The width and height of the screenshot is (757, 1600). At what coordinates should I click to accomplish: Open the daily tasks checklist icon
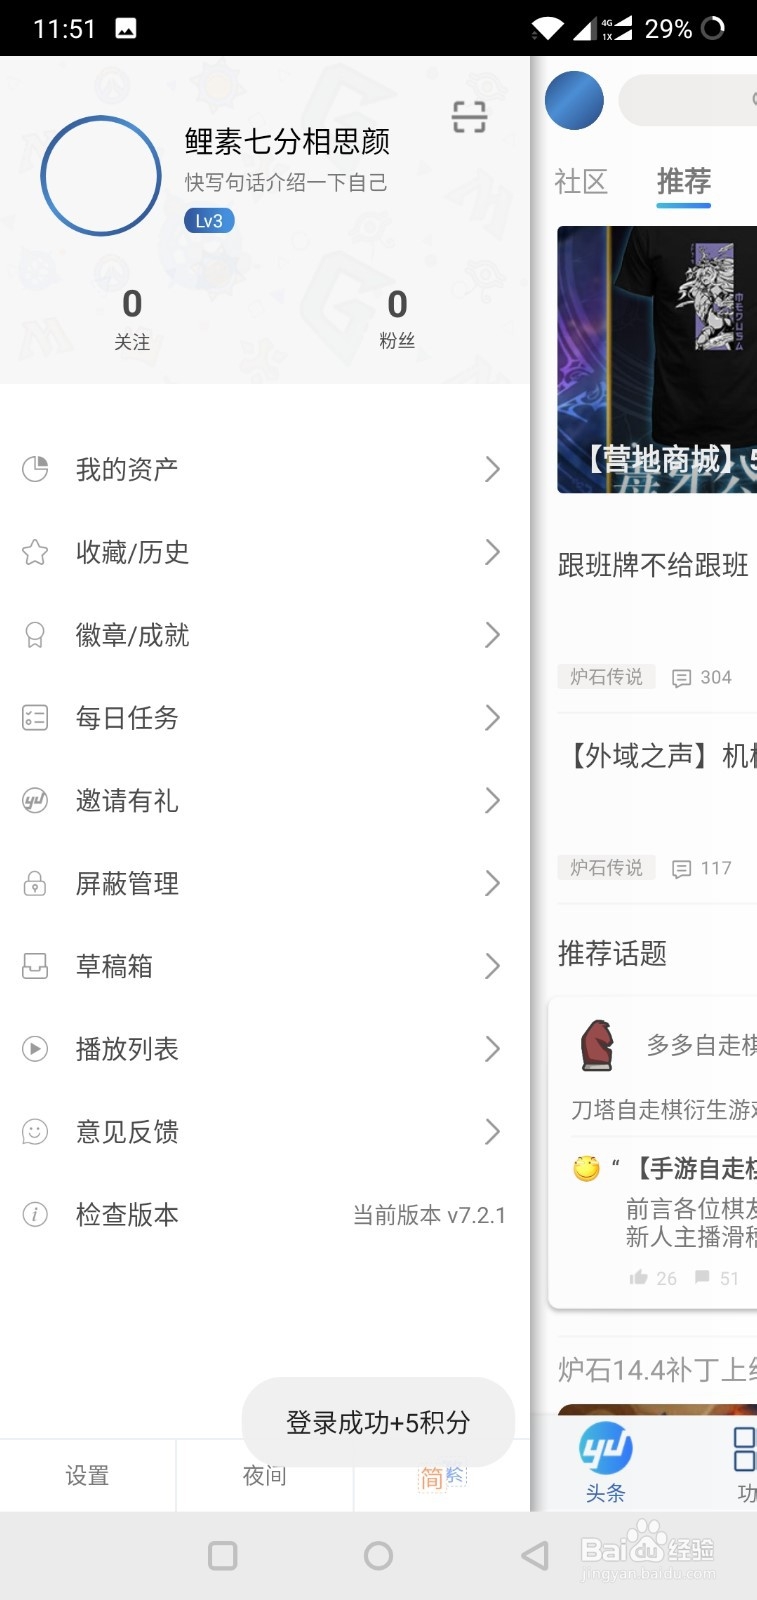(x=35, y=717)
